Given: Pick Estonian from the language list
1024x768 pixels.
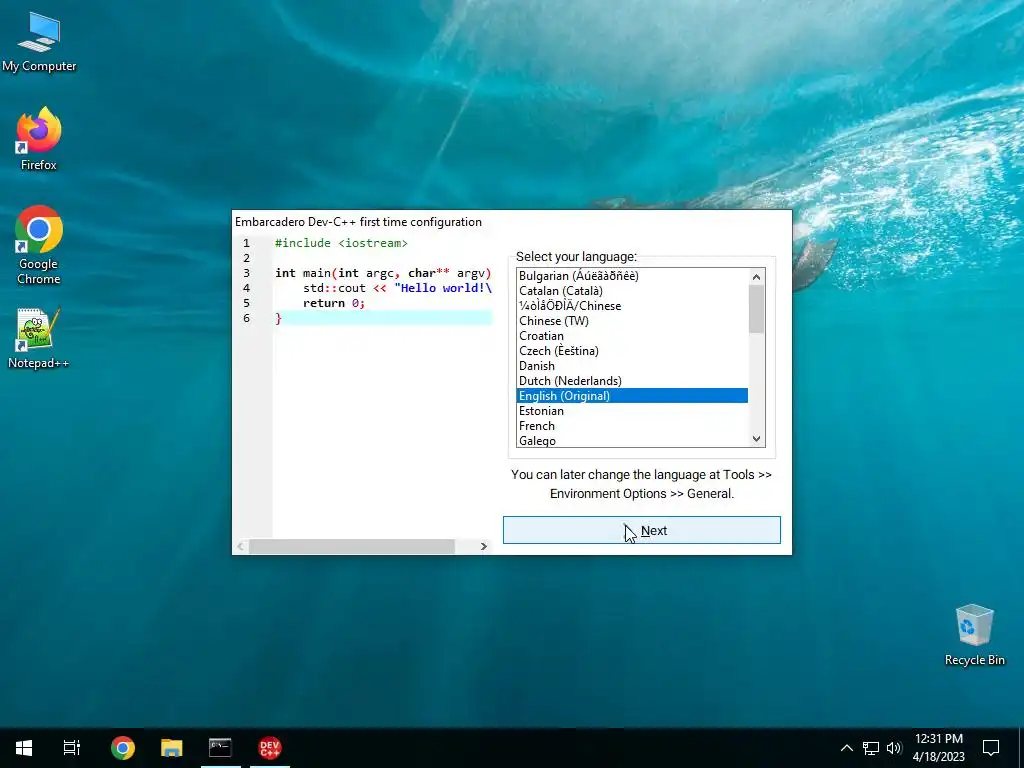Looking at the screenshot, I should click(x=632, y=411).
